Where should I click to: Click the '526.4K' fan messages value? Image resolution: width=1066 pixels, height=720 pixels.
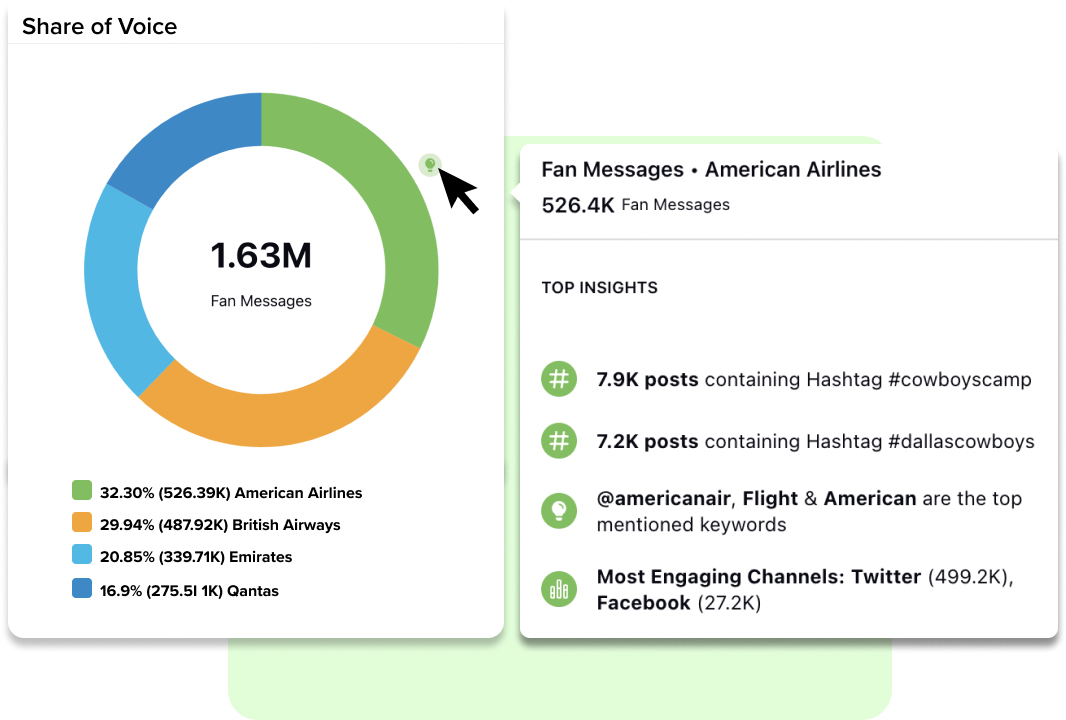pyautogui.click(x=578, y=205)
